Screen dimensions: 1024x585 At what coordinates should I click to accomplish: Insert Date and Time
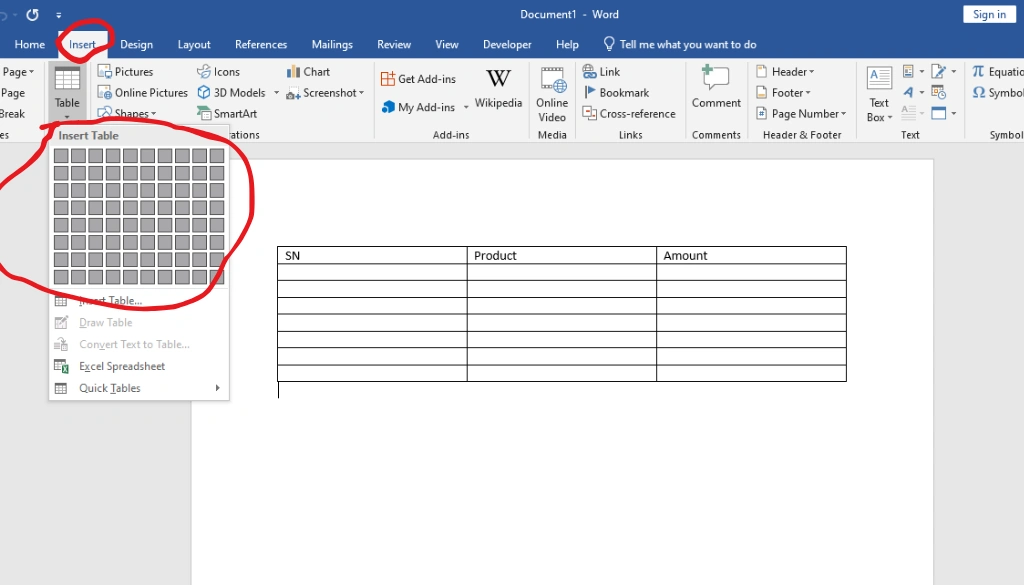[x=938, y=92]
